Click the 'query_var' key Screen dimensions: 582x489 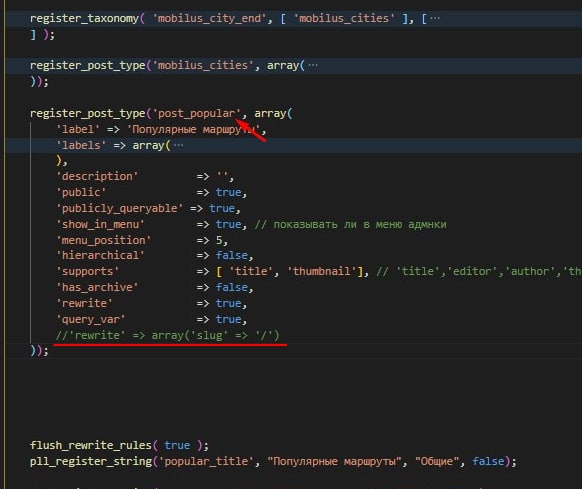[x=91, y=319]
